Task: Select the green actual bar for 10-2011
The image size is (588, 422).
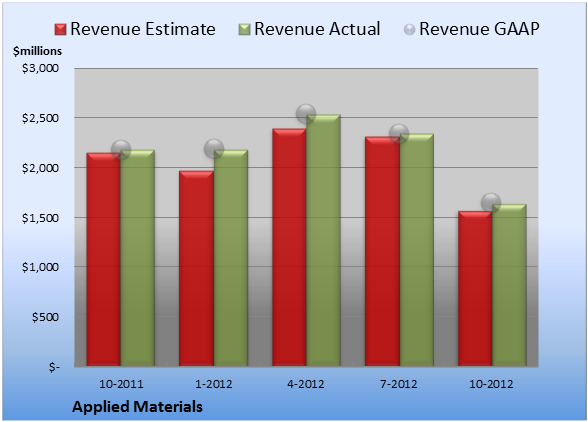Action: click(138, 258)
